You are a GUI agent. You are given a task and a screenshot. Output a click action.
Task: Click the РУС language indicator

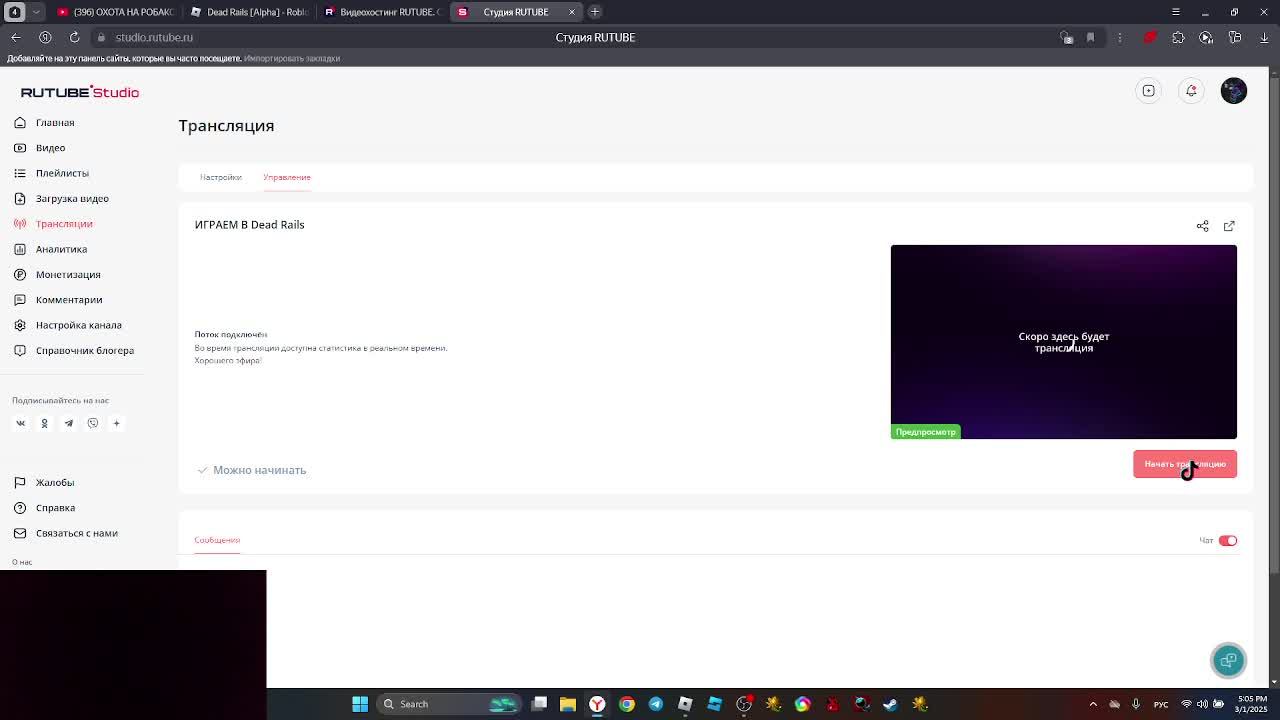[1161, 704]
